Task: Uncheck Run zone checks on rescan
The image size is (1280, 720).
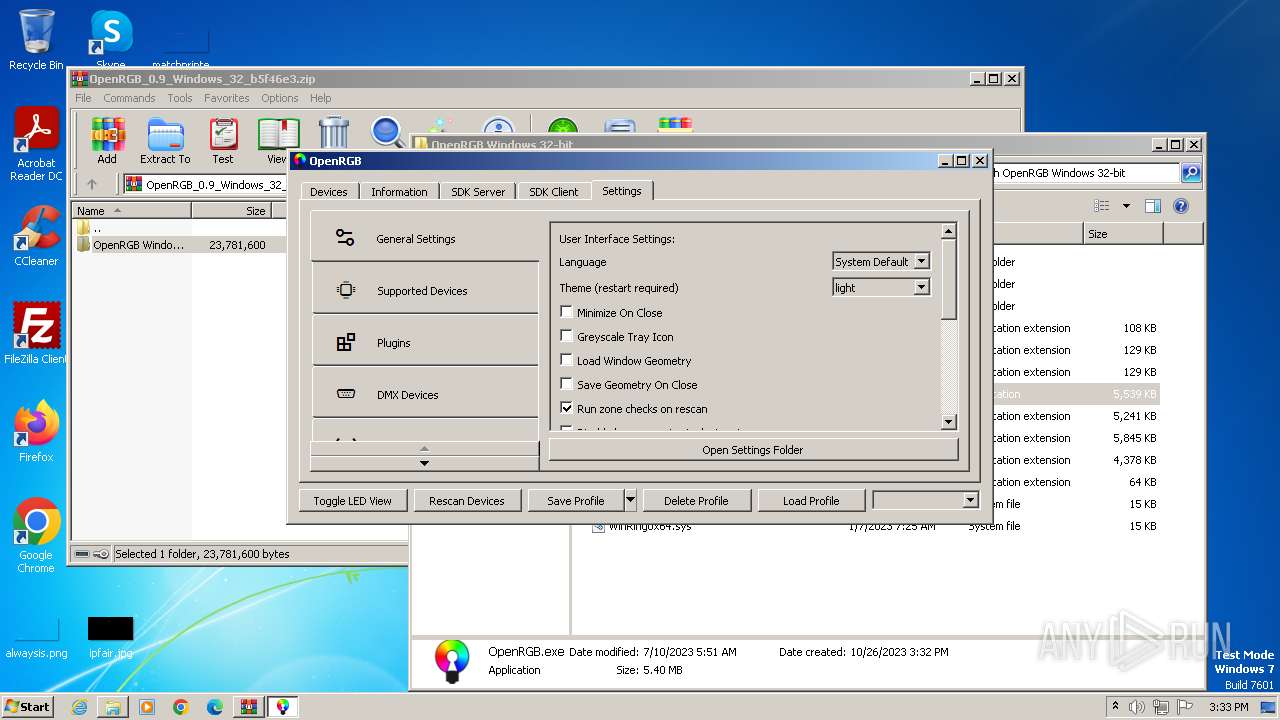Action: (567, 408)
